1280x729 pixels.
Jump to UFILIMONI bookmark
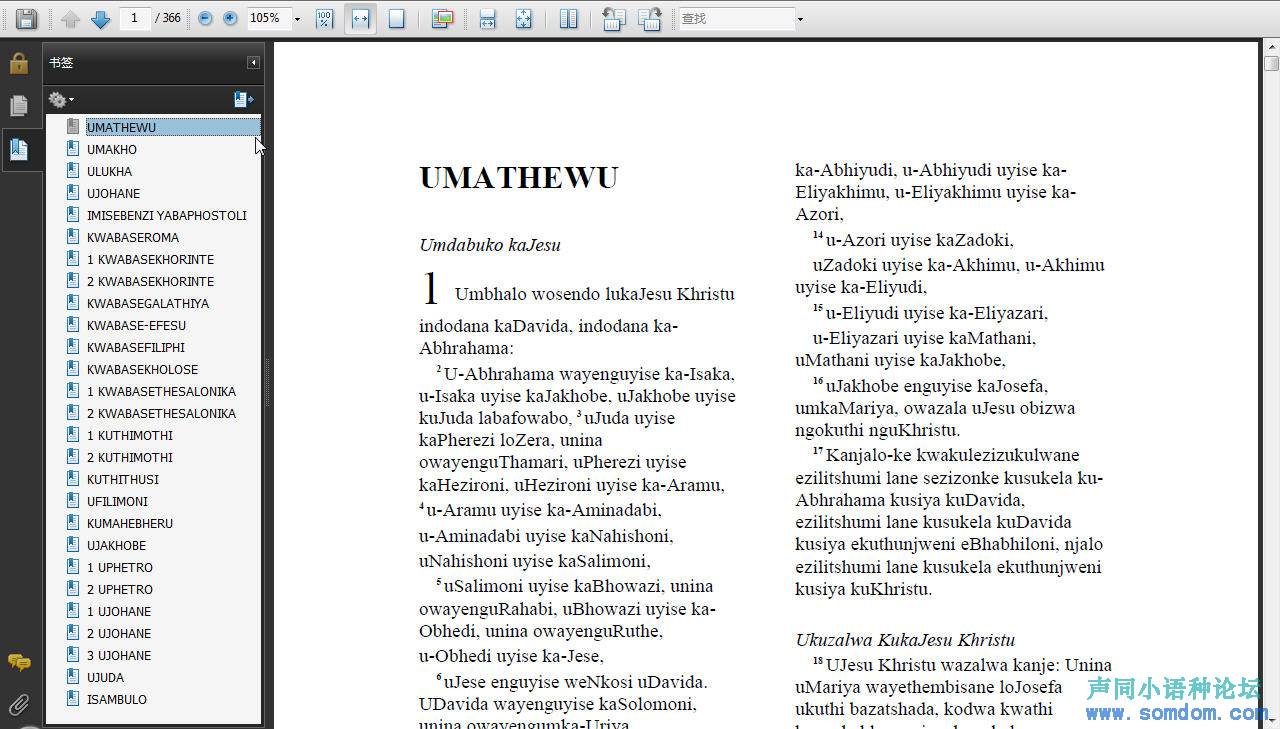(117, 501)
